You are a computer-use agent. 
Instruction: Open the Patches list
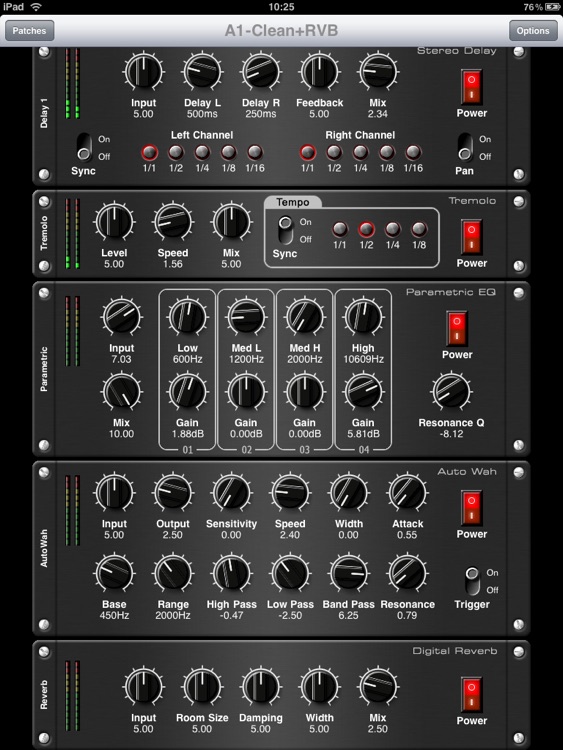(29, 31)
